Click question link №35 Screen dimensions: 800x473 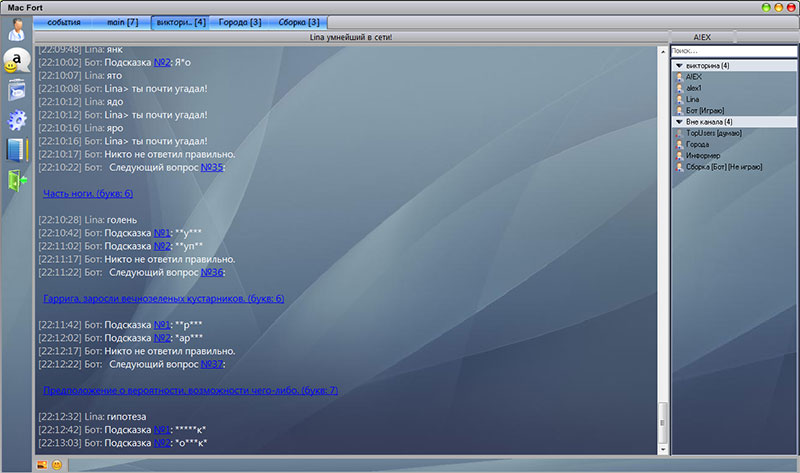212,167
